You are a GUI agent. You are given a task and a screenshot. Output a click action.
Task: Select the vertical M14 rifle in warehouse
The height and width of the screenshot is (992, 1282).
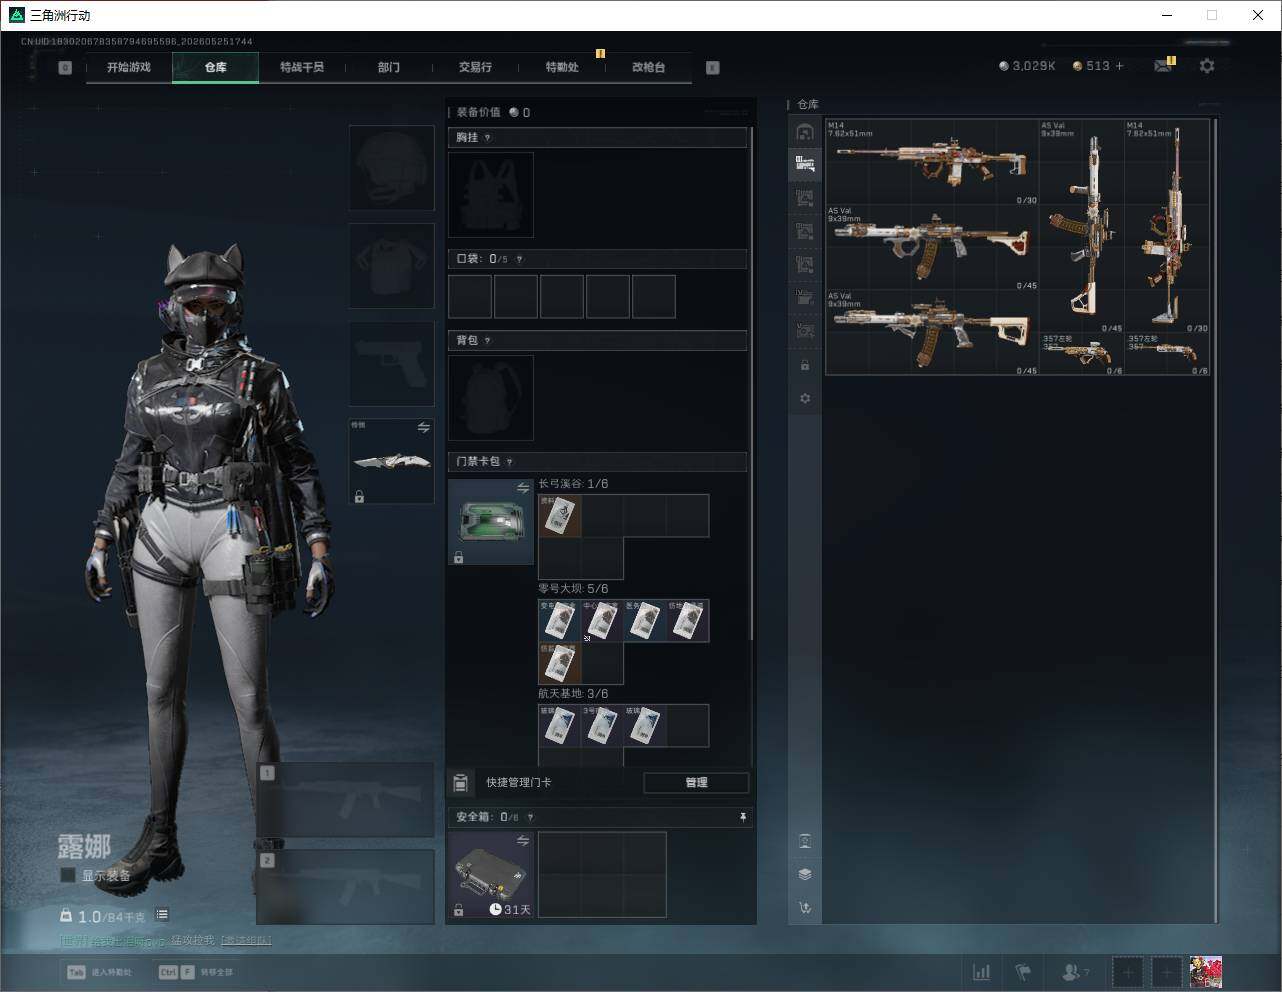pos(1167,227)
